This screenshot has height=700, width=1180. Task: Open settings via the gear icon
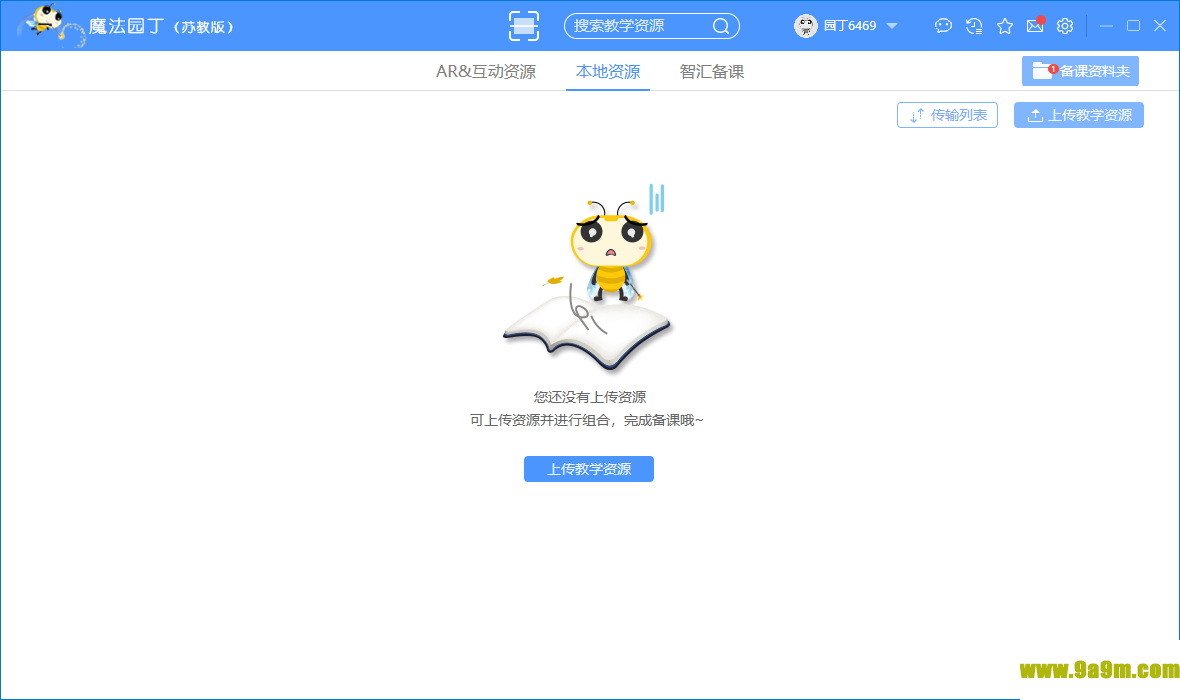[1065, 26]
